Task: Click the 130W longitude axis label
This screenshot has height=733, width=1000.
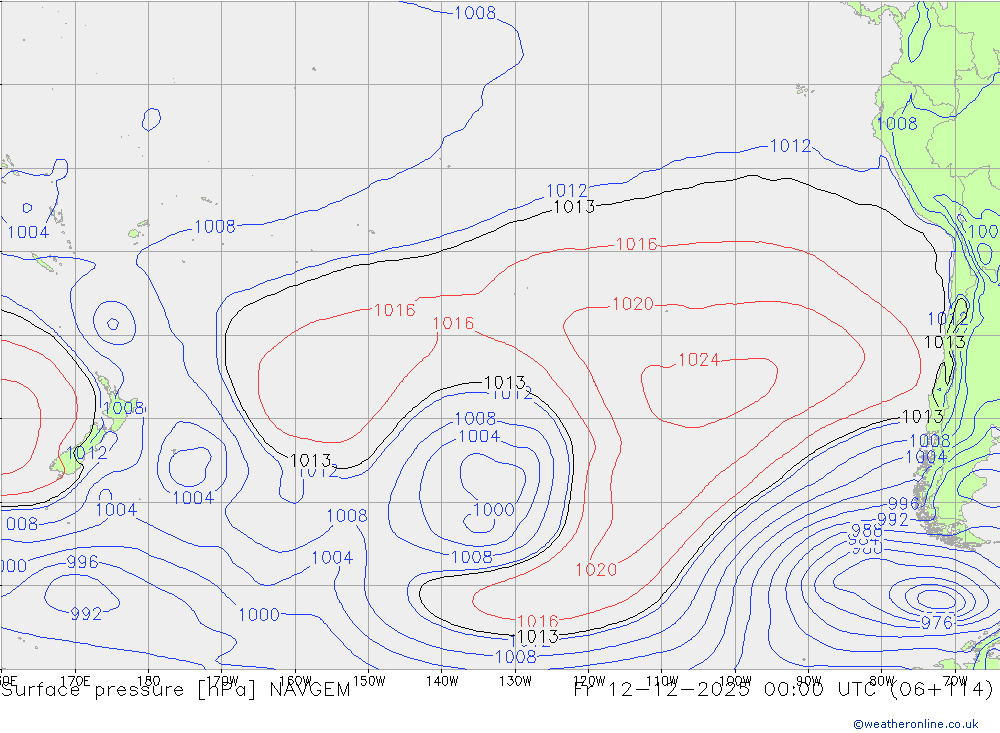Action: [x=515, y=681]
